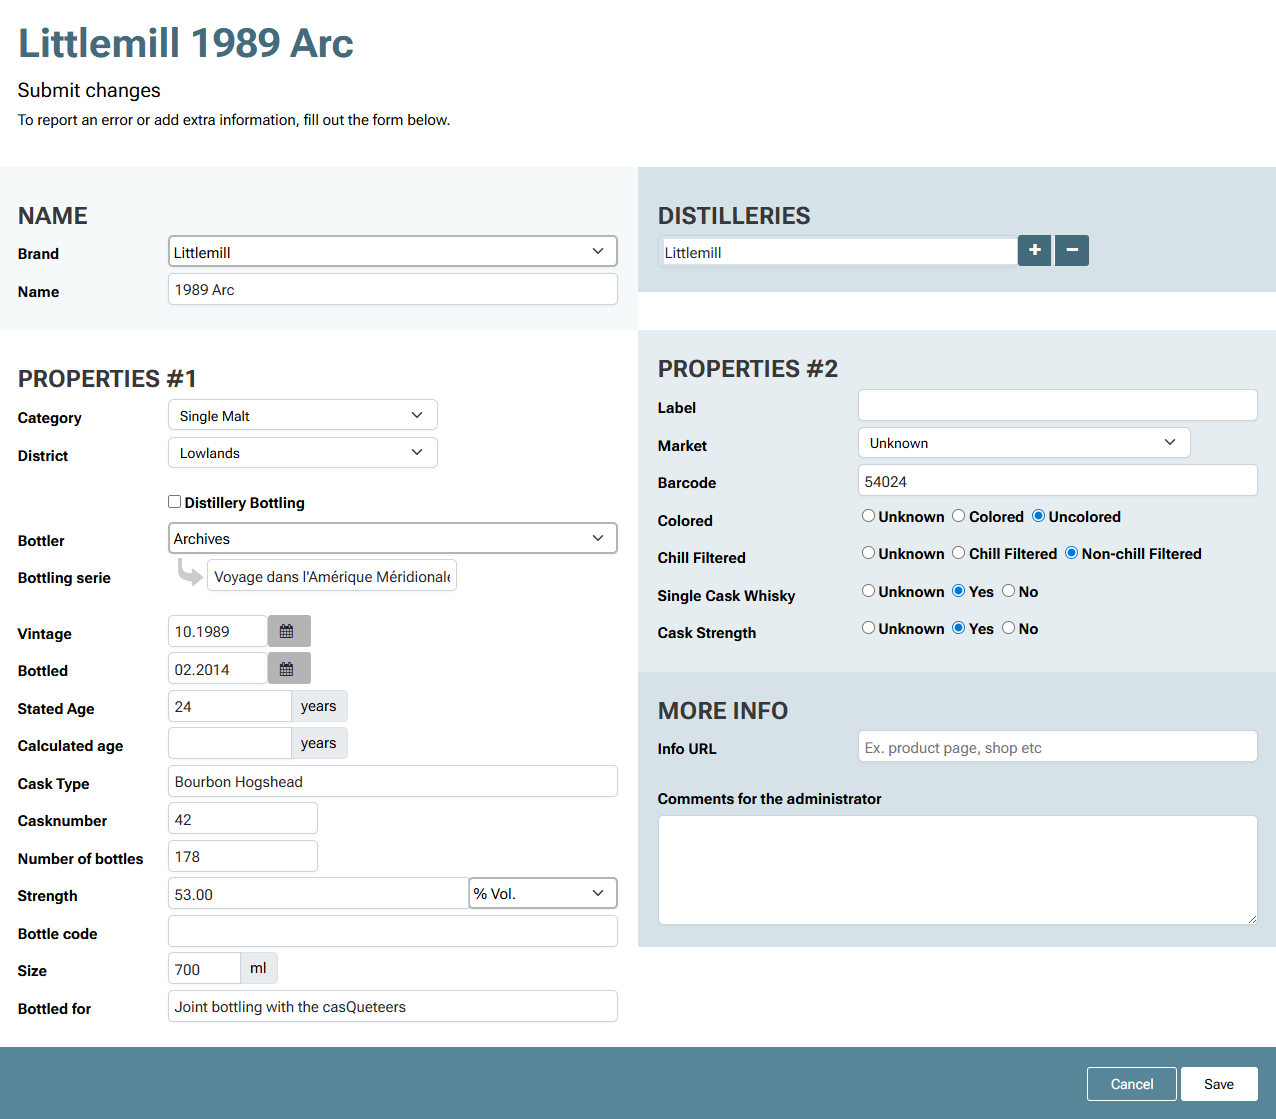
Task: Select the Chill Filtered radio option
Action: 958,553
